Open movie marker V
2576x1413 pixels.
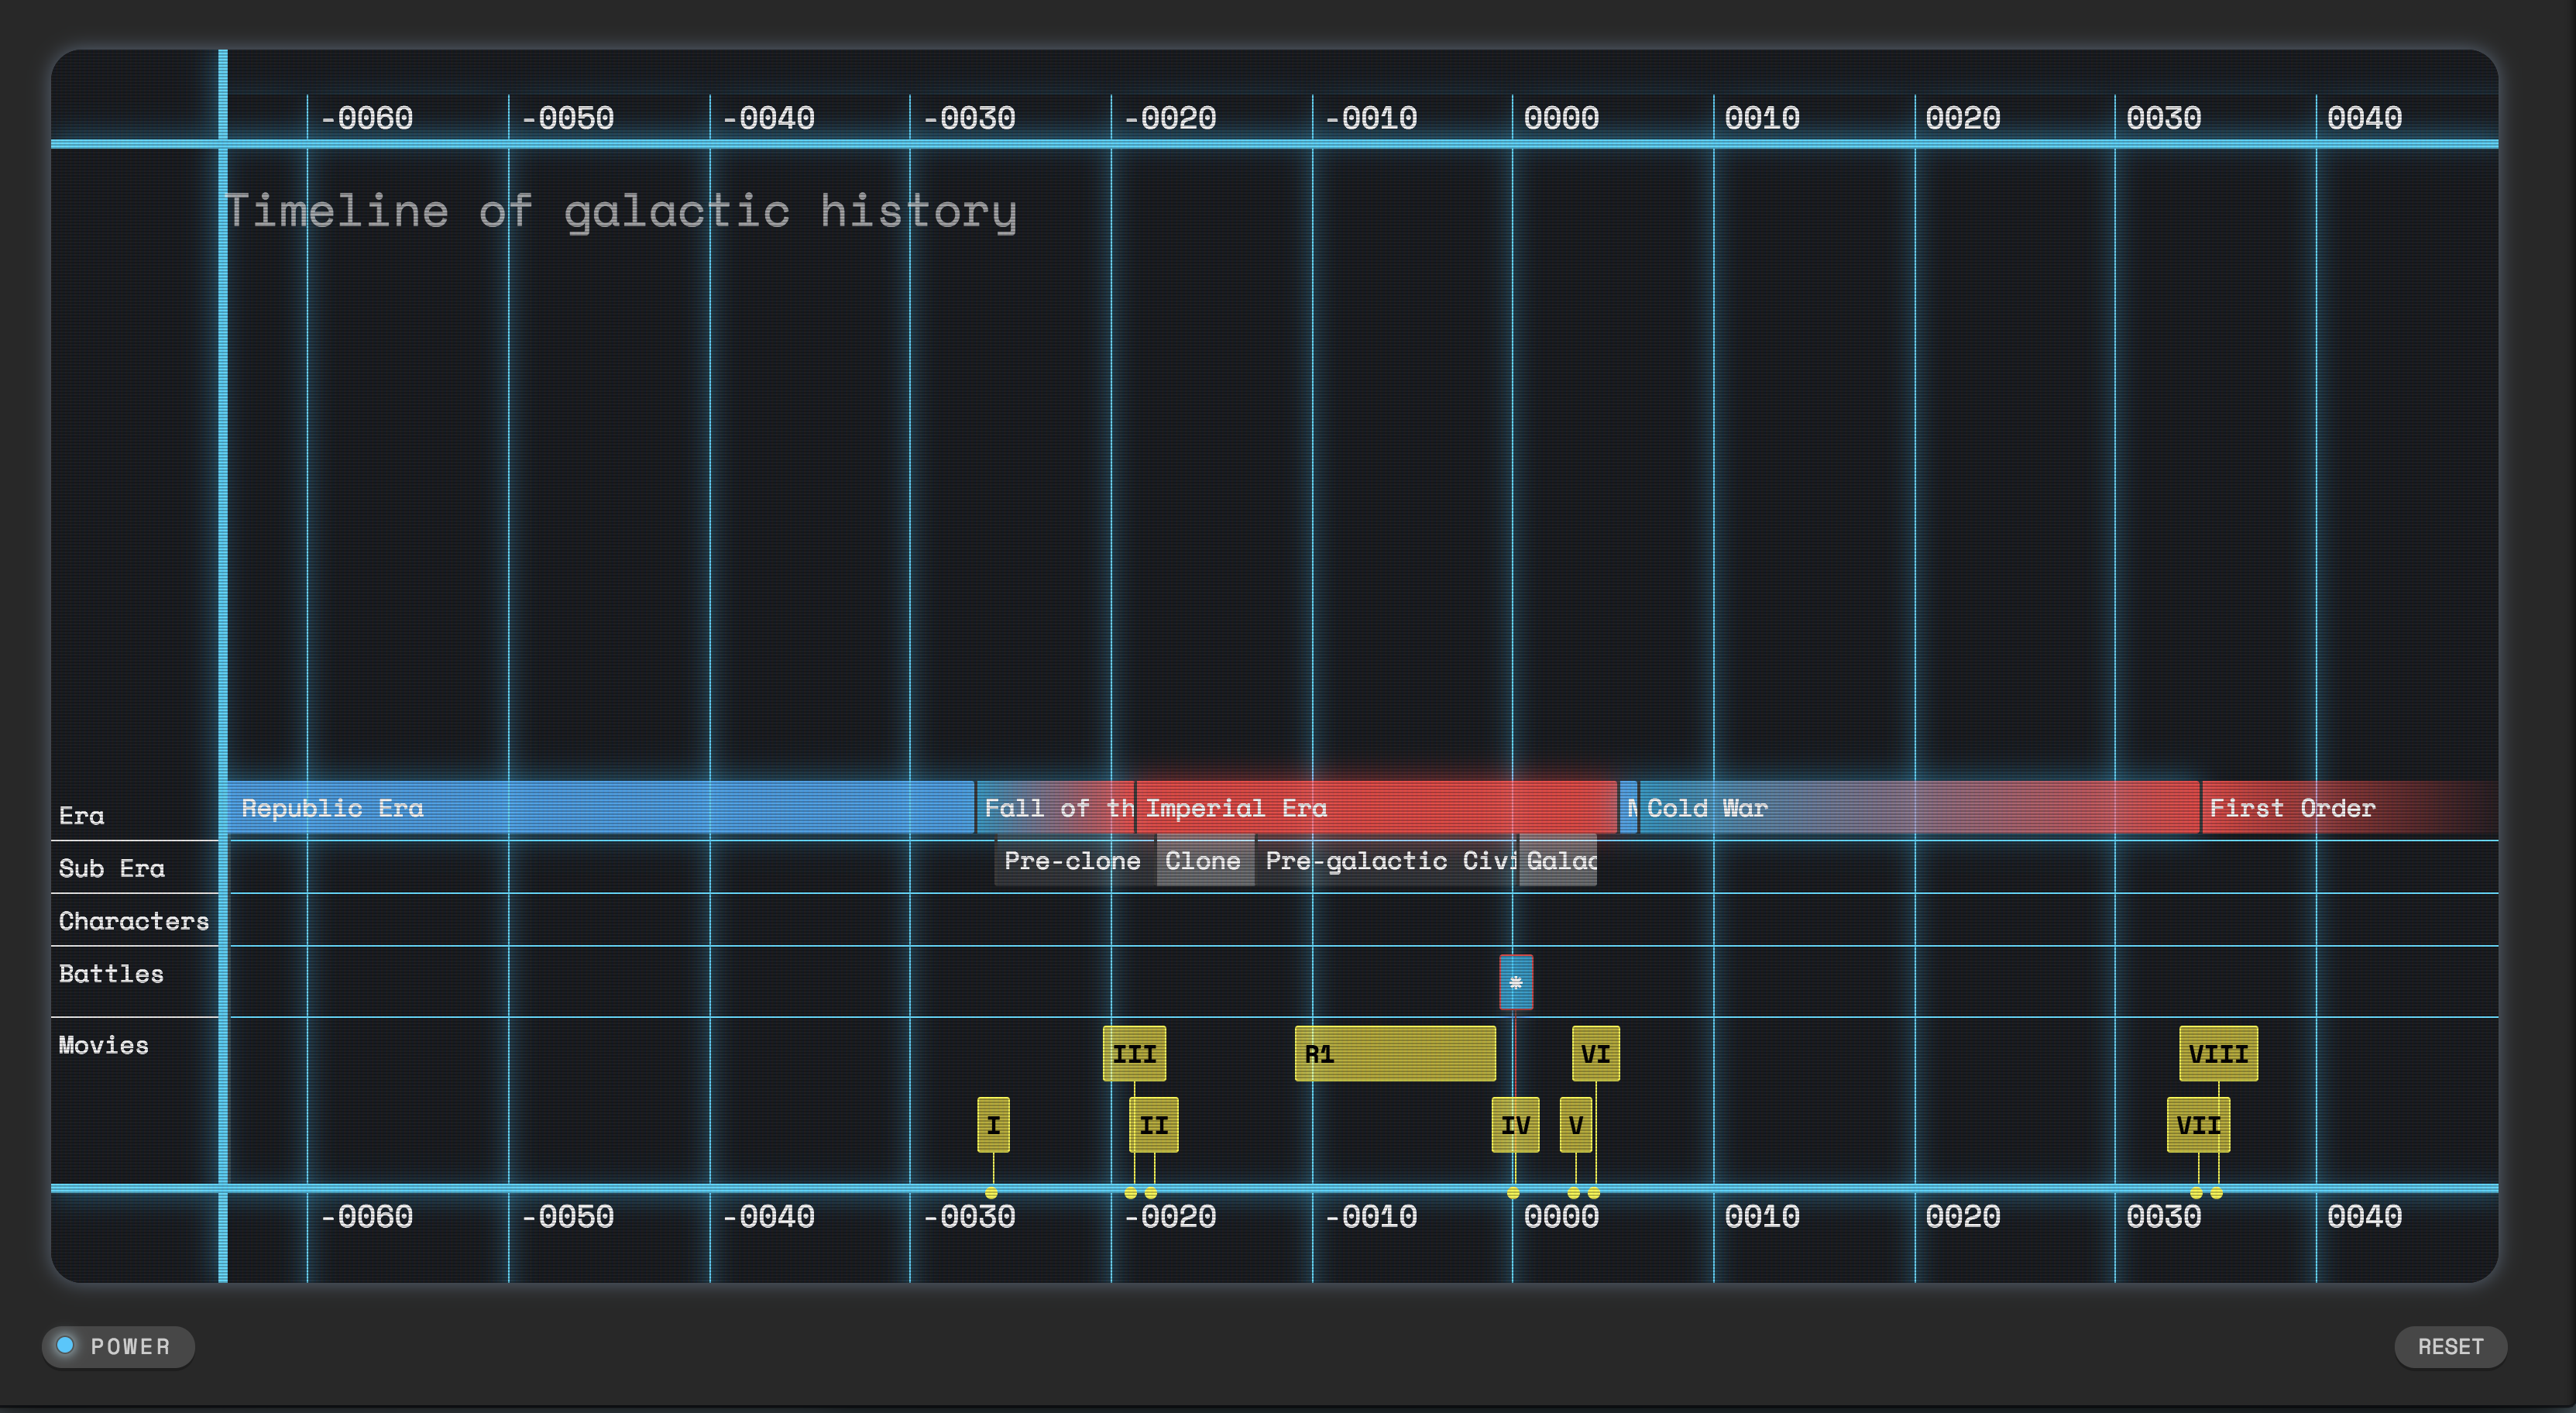1576,1125
